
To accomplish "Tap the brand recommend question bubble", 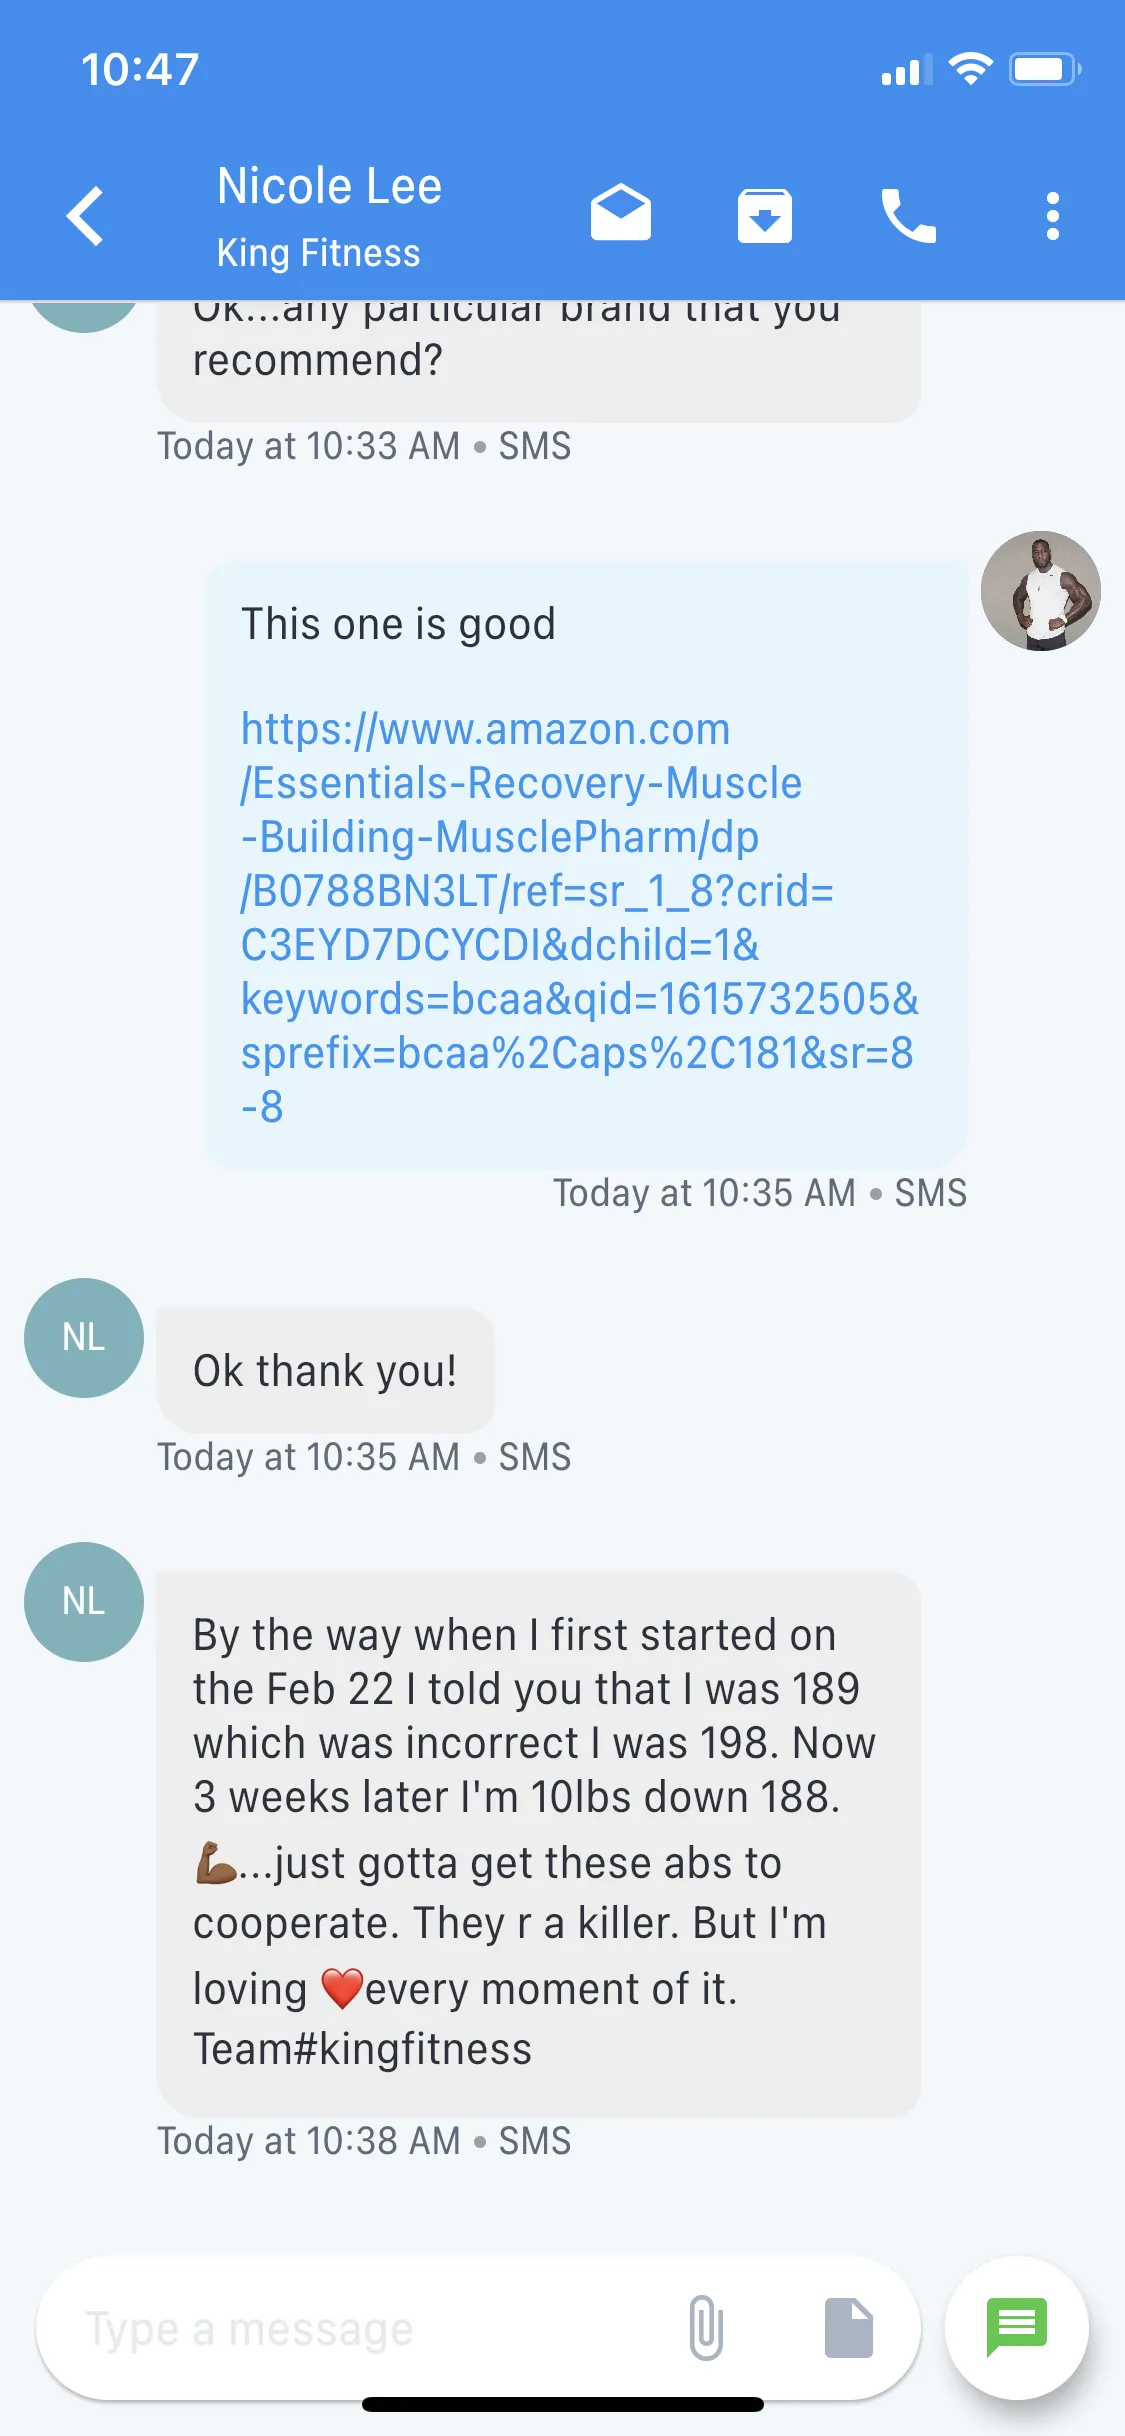I will [x=538, y=360].
